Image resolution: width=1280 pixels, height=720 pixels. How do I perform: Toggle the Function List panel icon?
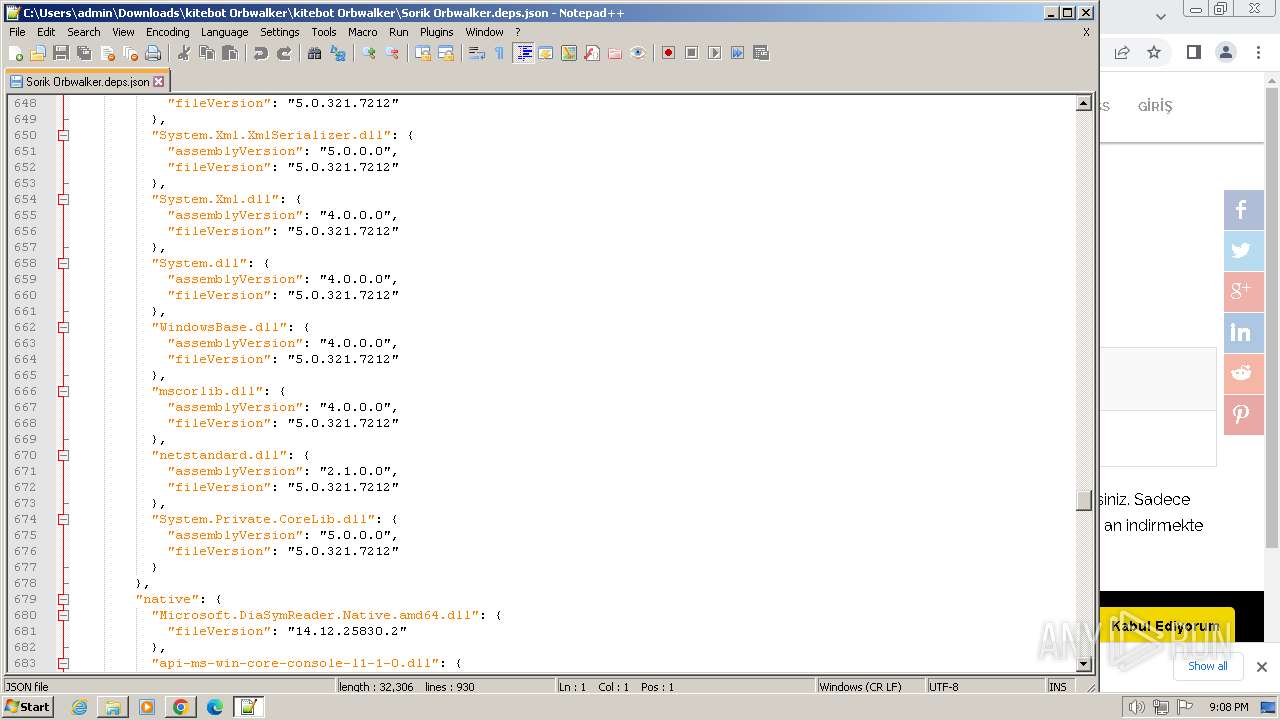point(592,53)
